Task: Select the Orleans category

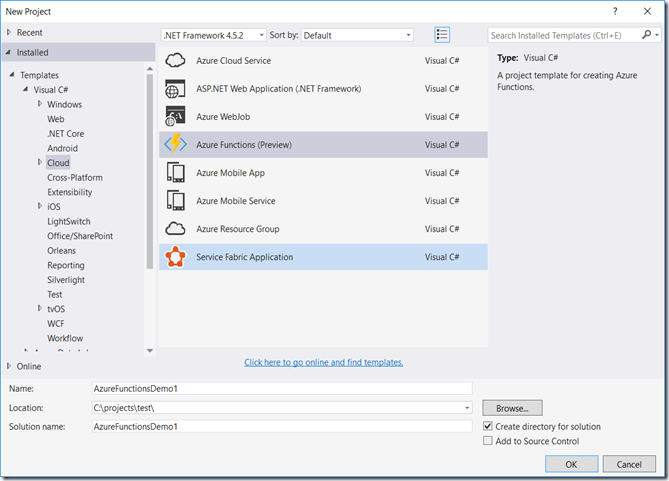Action: pos(62,251)
